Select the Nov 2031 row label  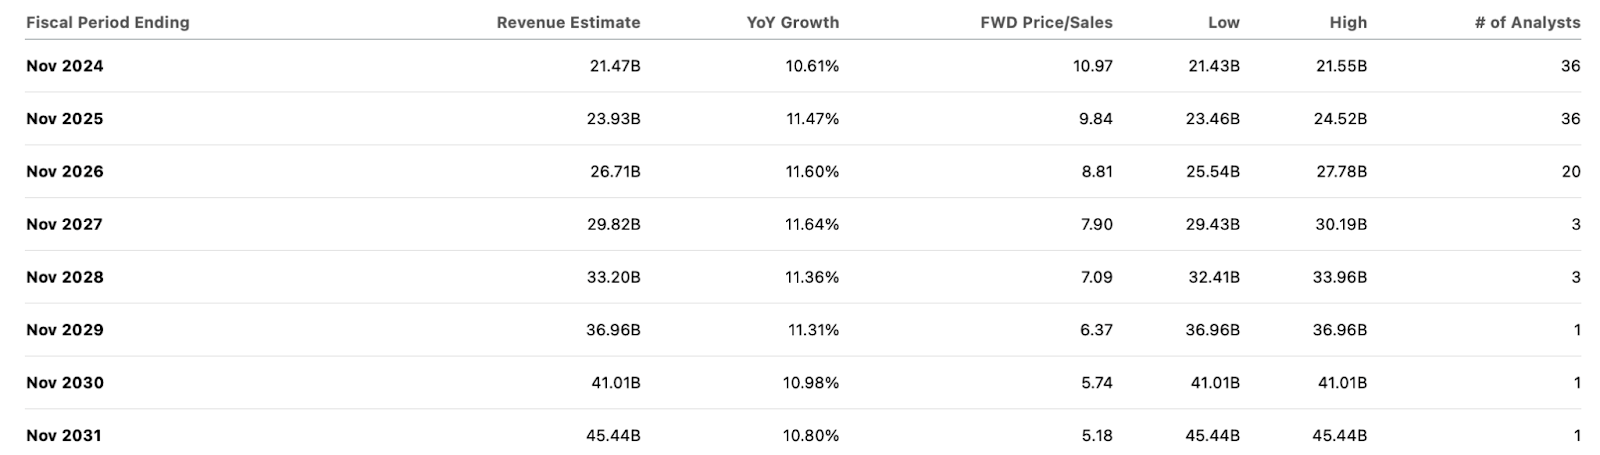(65, 436)
